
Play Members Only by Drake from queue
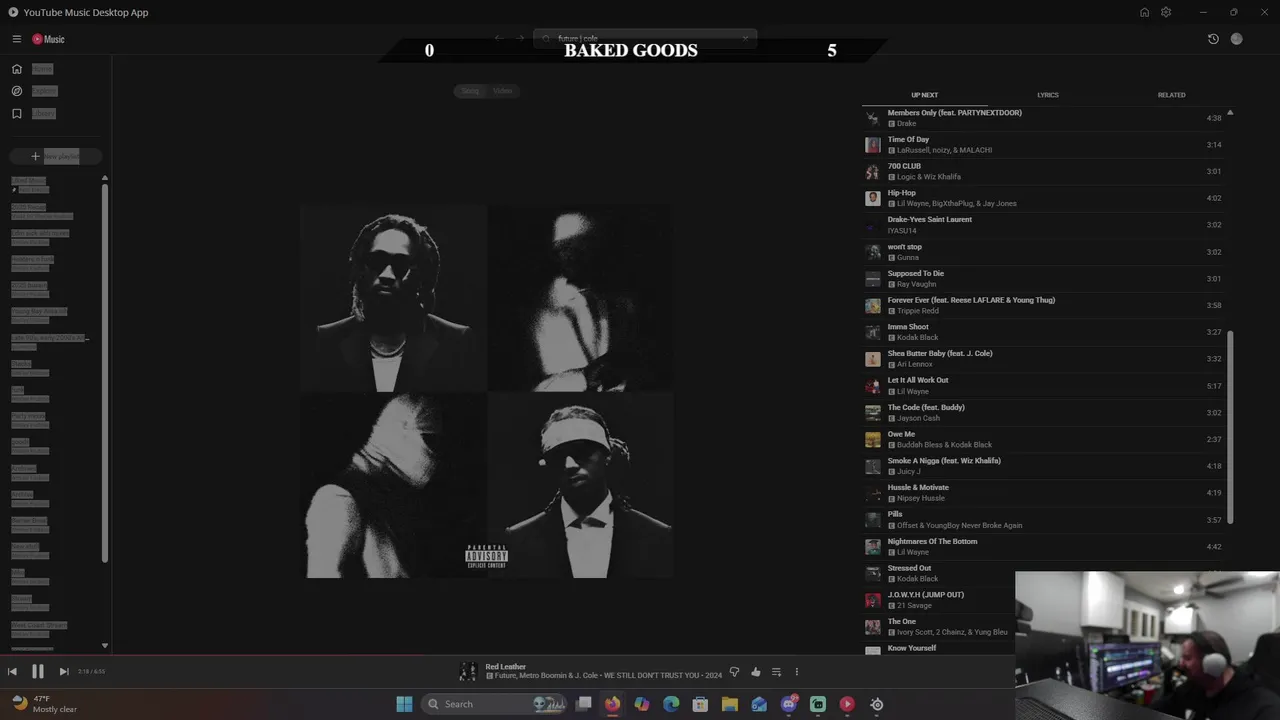(1045, 118)
